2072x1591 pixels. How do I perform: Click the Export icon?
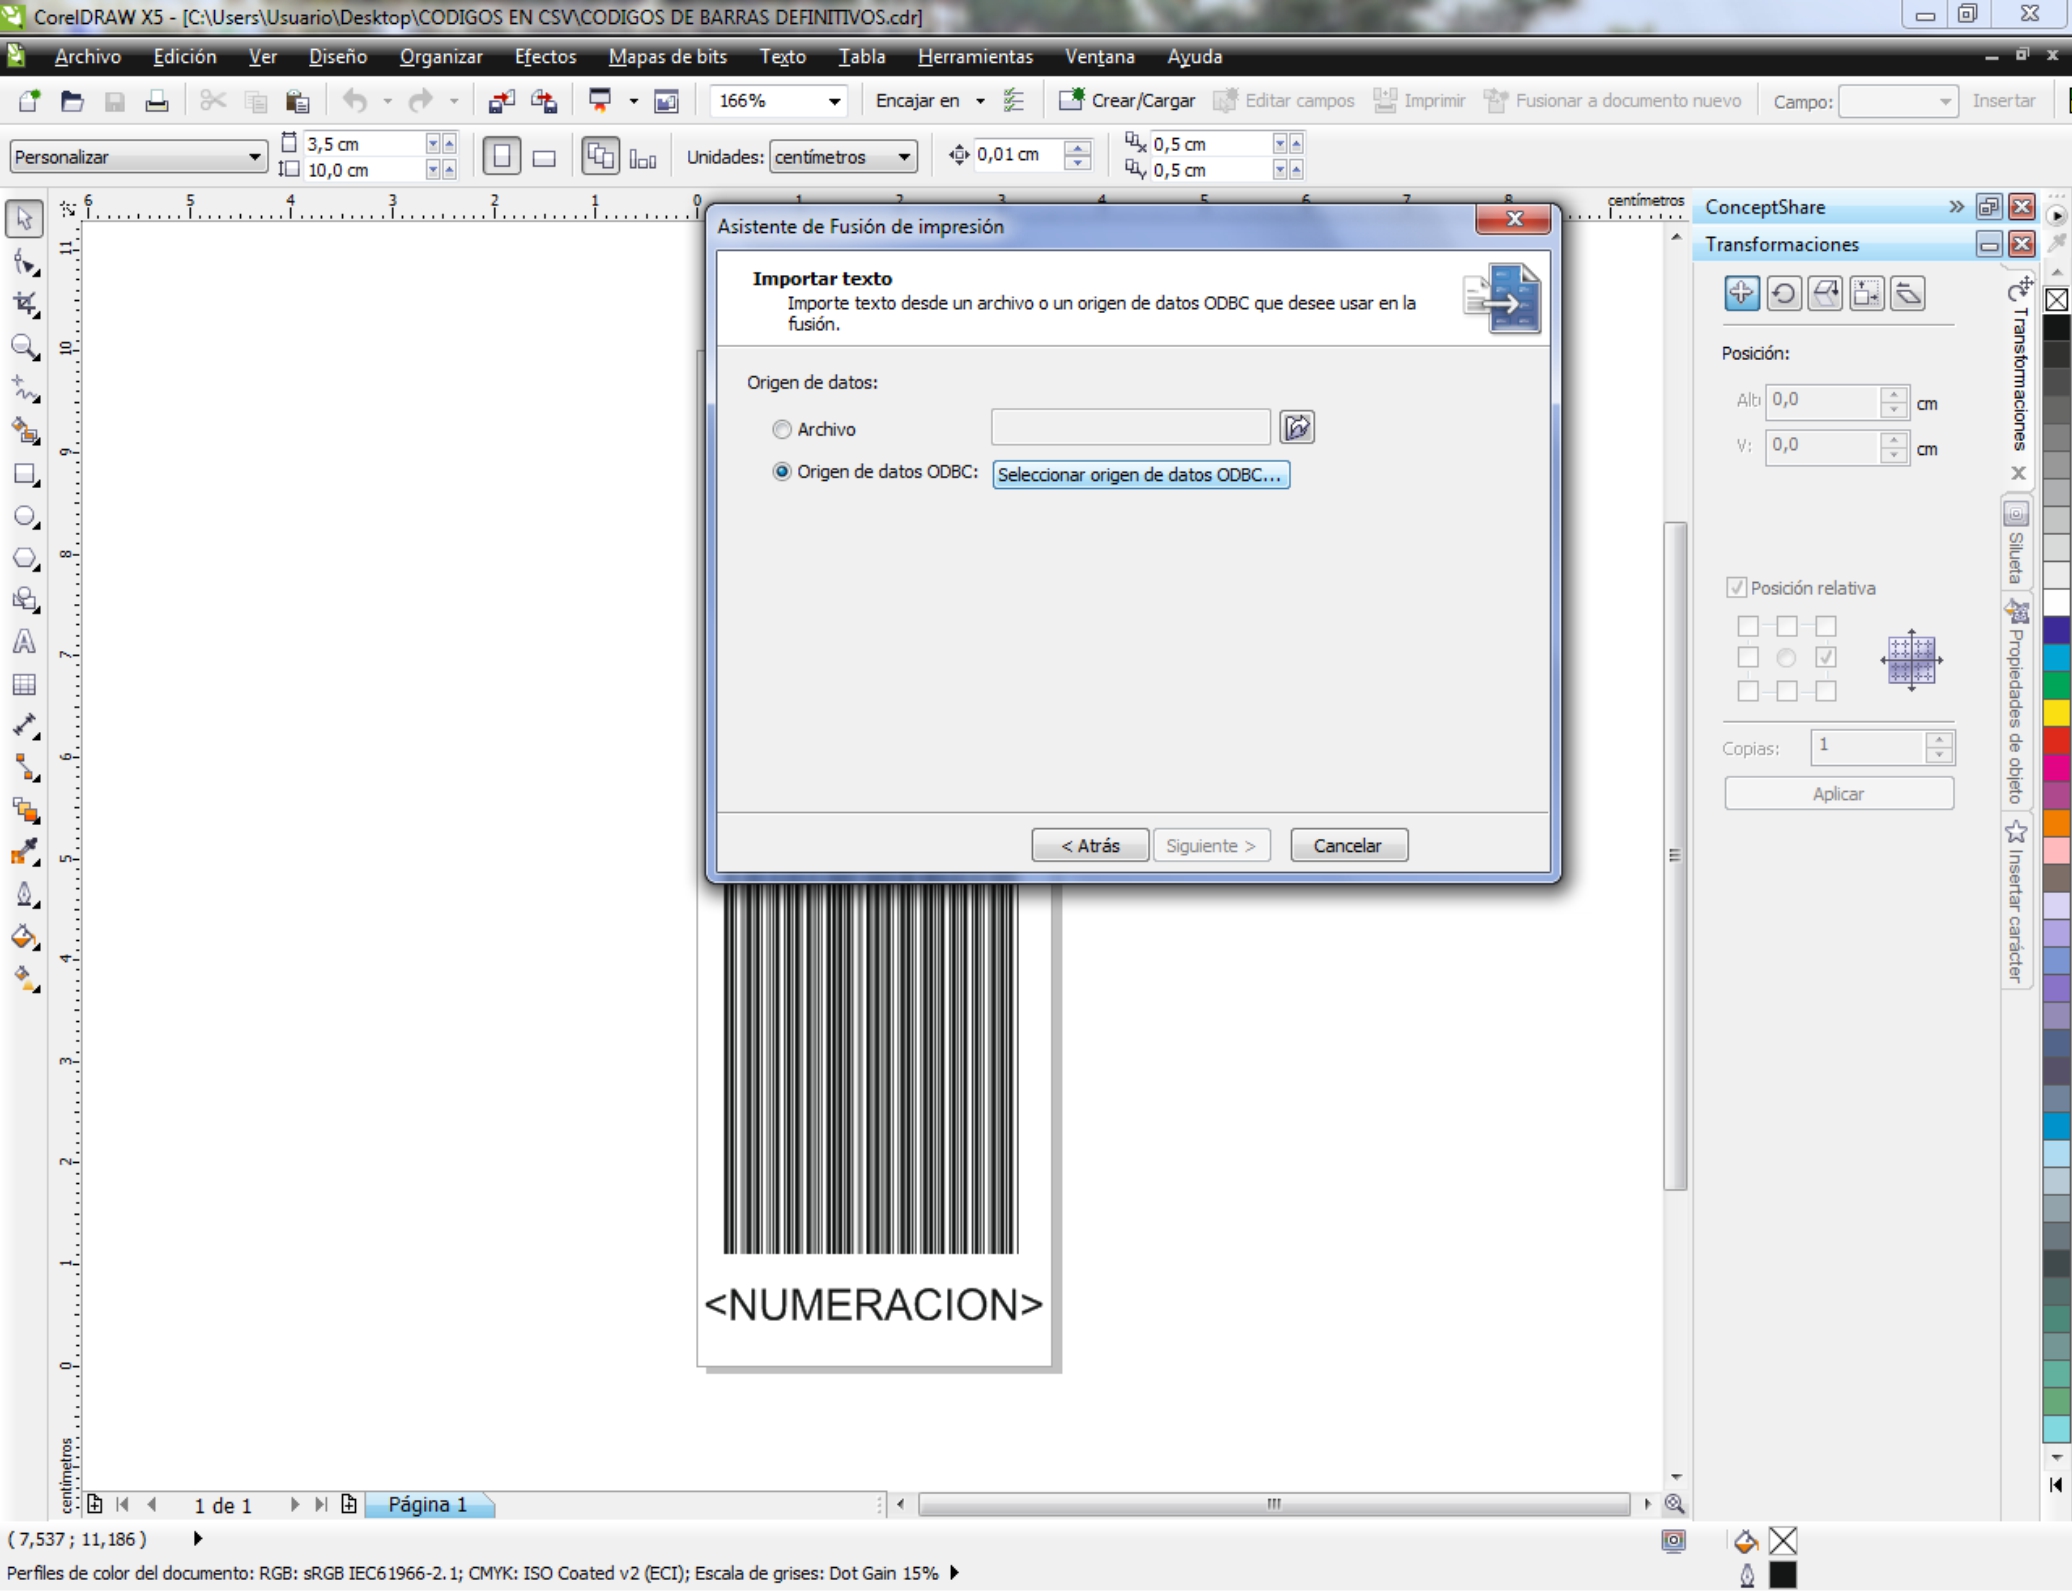544,101
